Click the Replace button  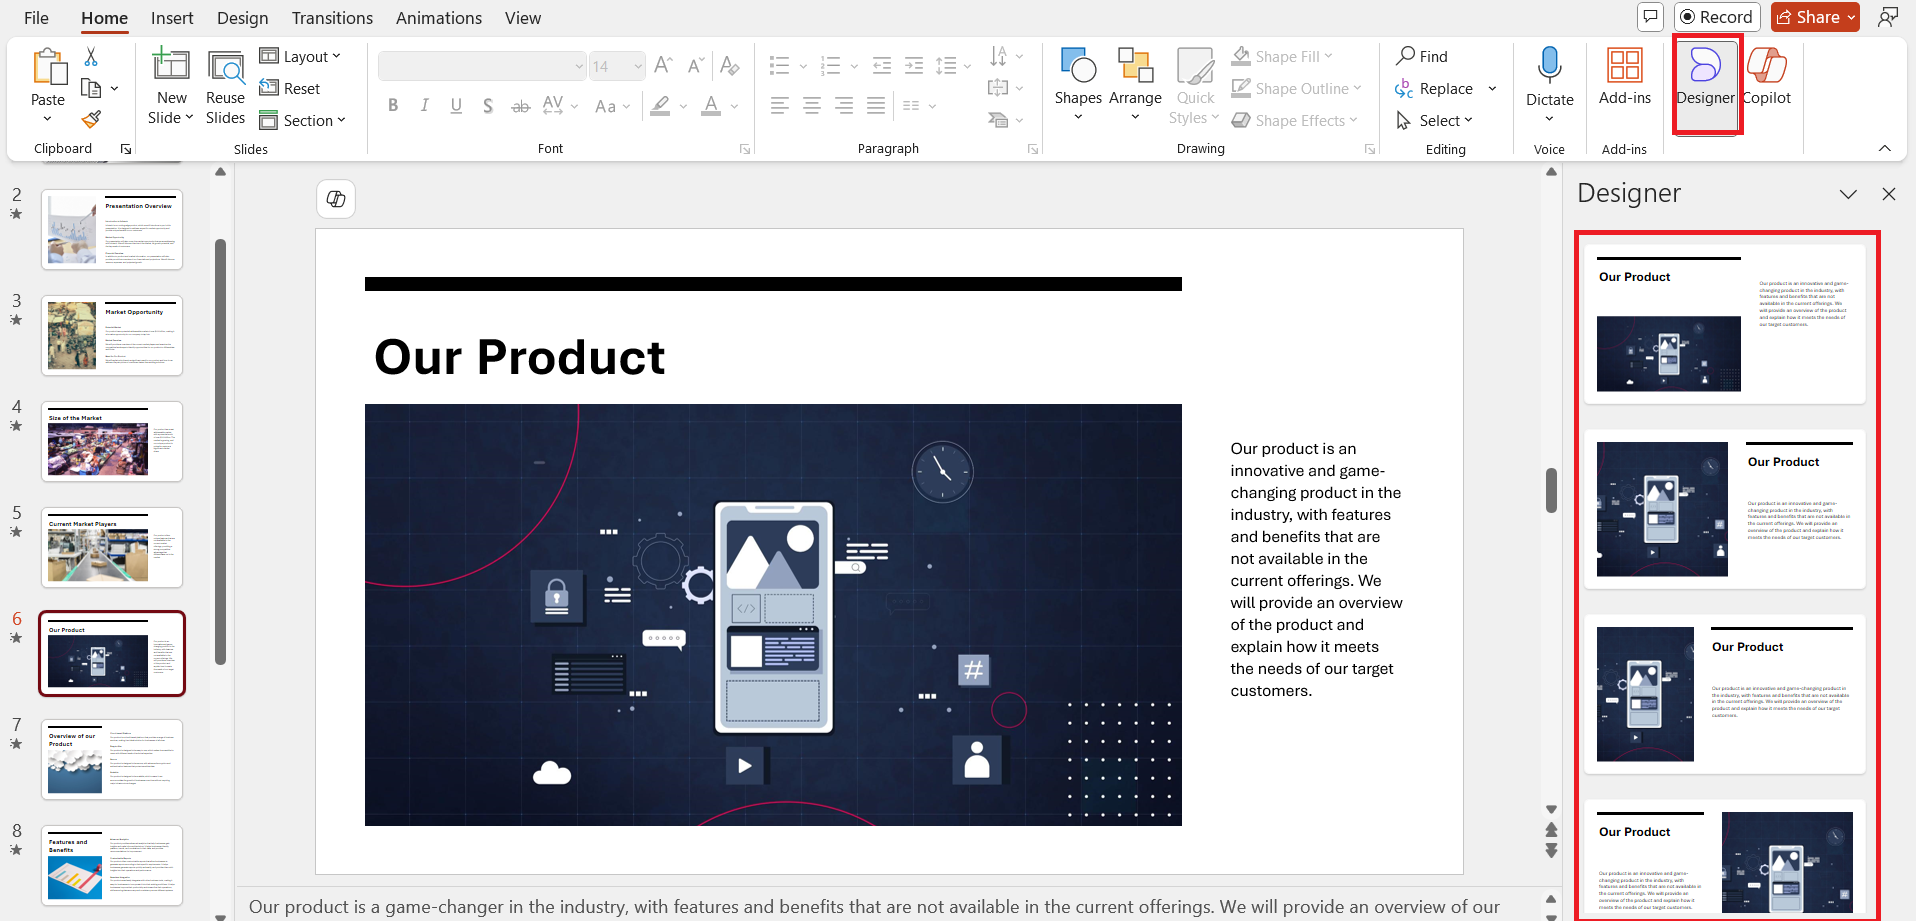pyautogui.click(x=1434, y=89)
